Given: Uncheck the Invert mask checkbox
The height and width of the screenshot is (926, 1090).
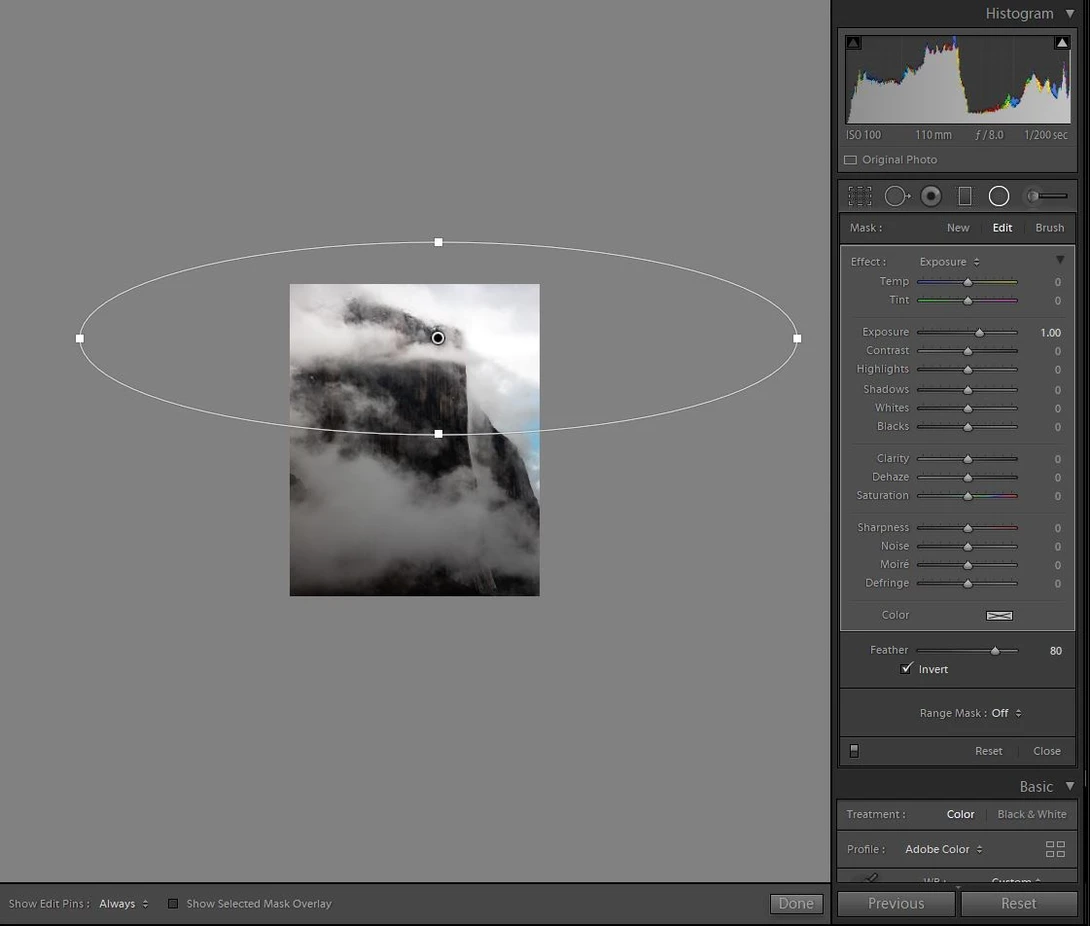Looking at the screenshot, I should point(906,669).
